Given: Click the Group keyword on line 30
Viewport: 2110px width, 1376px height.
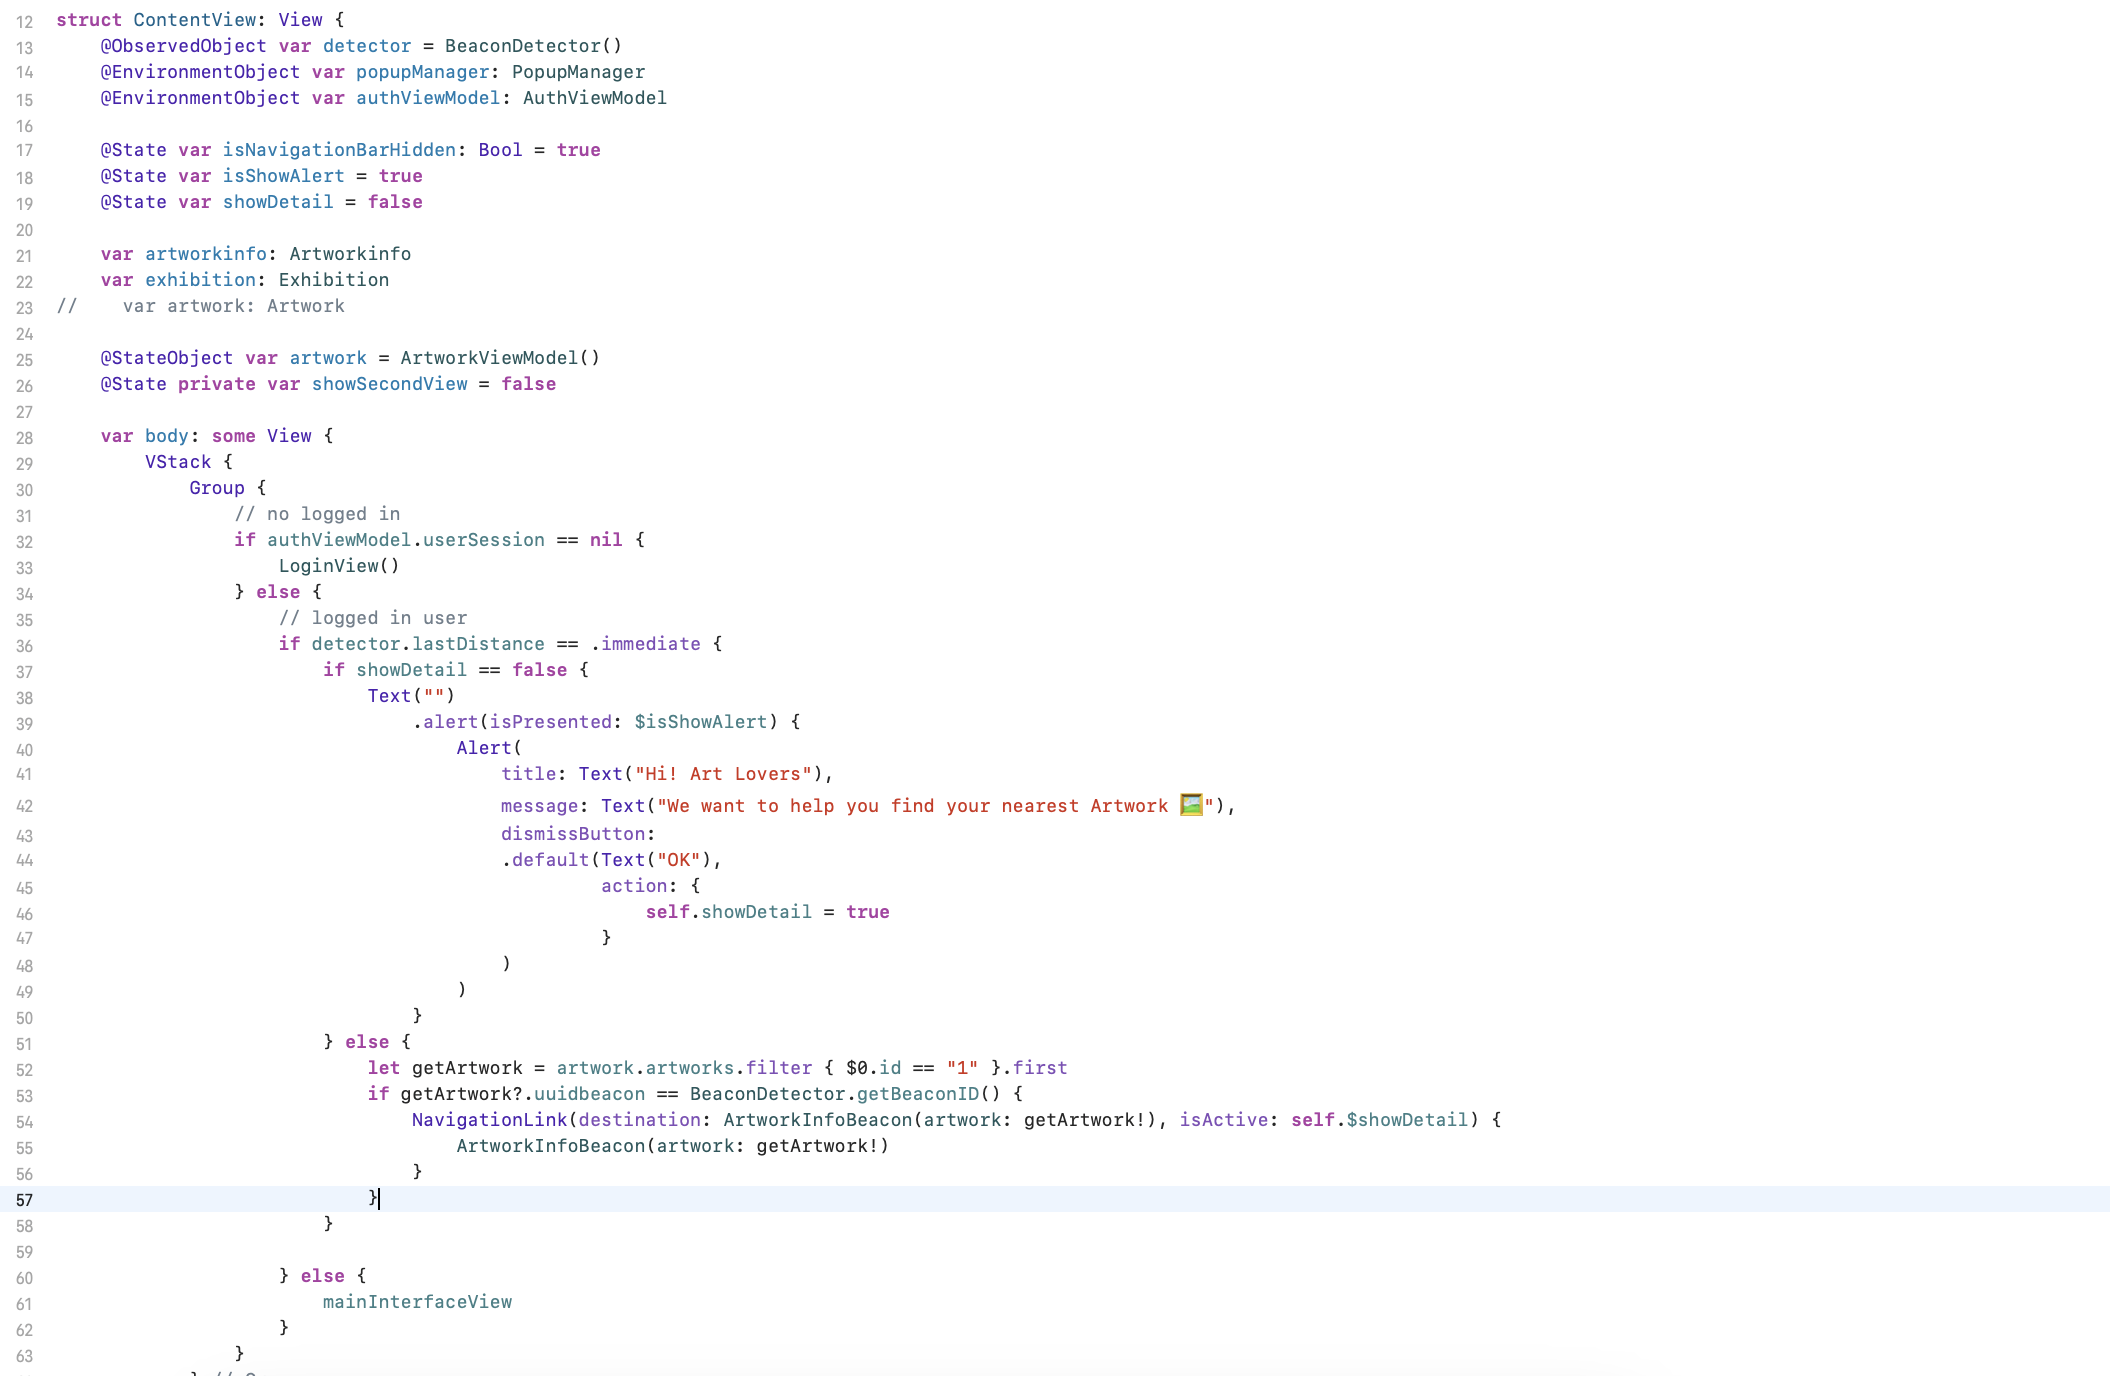Looking at the screenshot, I should tap(217, 488).
